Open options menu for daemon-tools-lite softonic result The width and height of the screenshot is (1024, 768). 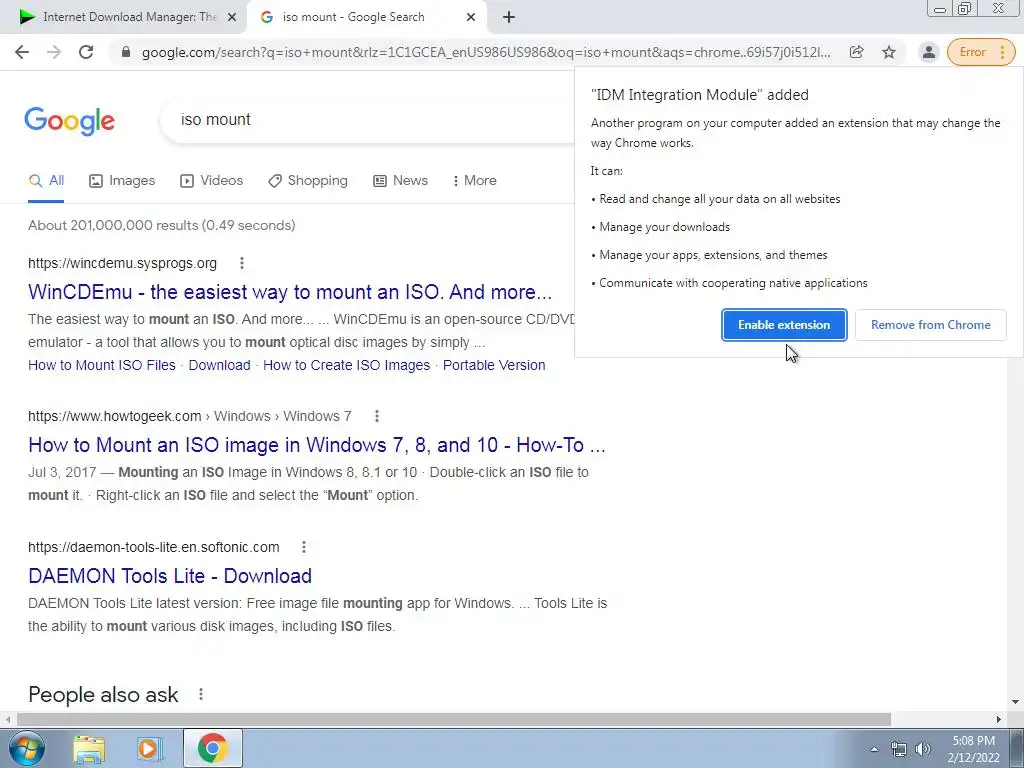pos(304,547)
